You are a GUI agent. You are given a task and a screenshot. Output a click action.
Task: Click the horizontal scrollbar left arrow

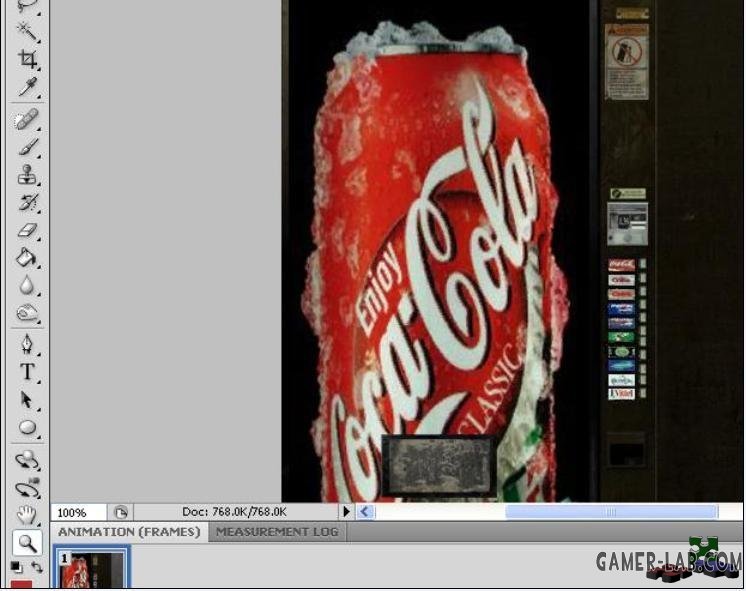(x=366, y=512)
